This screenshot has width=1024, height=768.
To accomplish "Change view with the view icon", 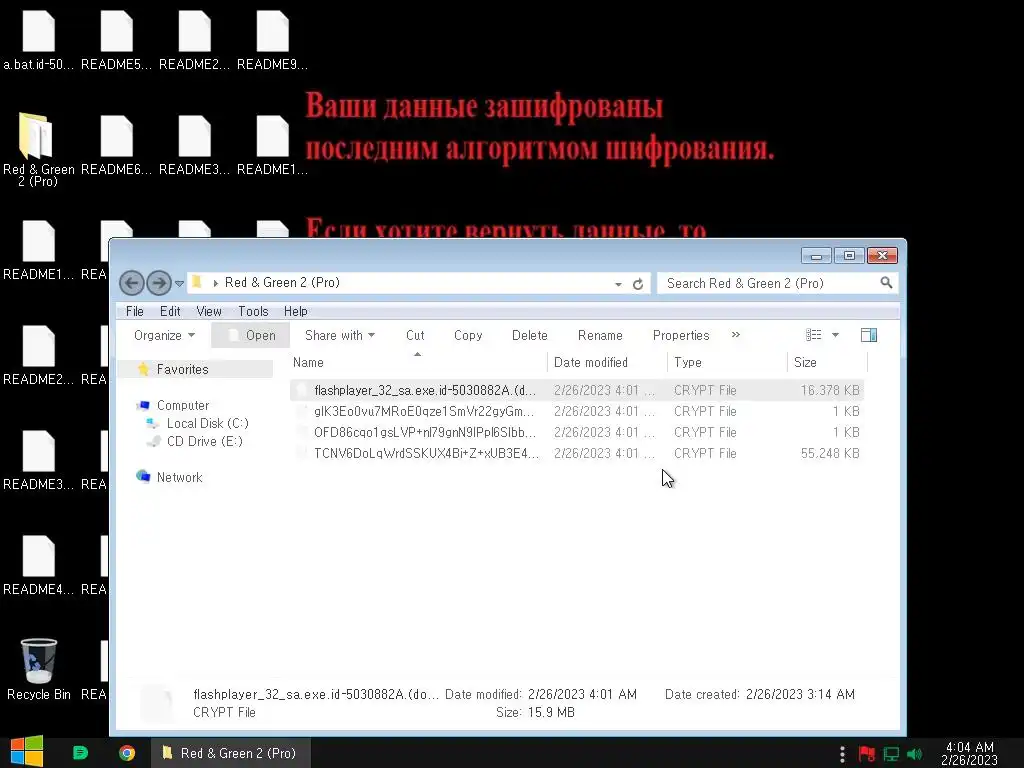I will [813, 335].
